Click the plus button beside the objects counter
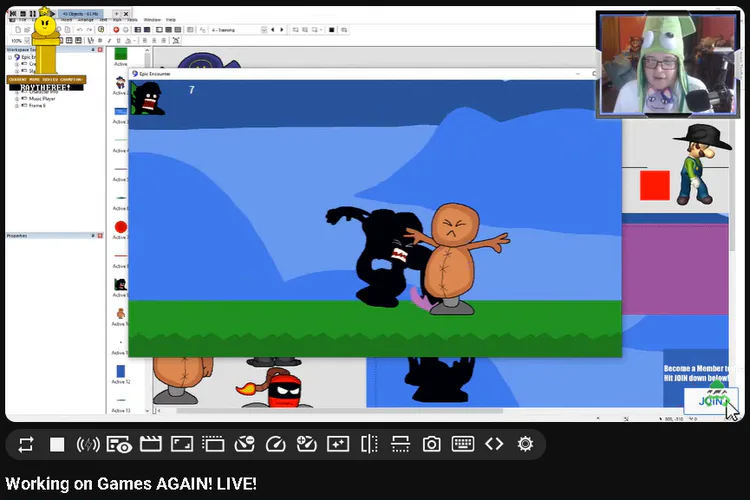 click(x=116, y=14)
